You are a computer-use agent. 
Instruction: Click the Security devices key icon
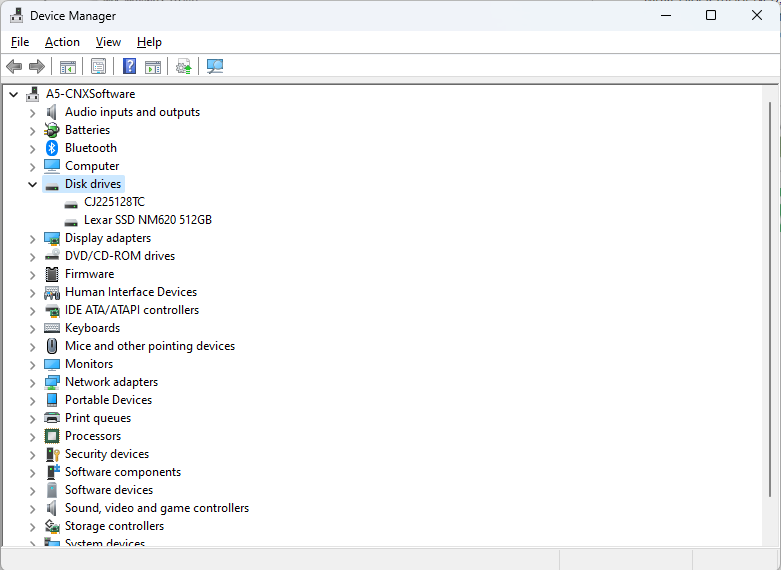coord(52,454)
